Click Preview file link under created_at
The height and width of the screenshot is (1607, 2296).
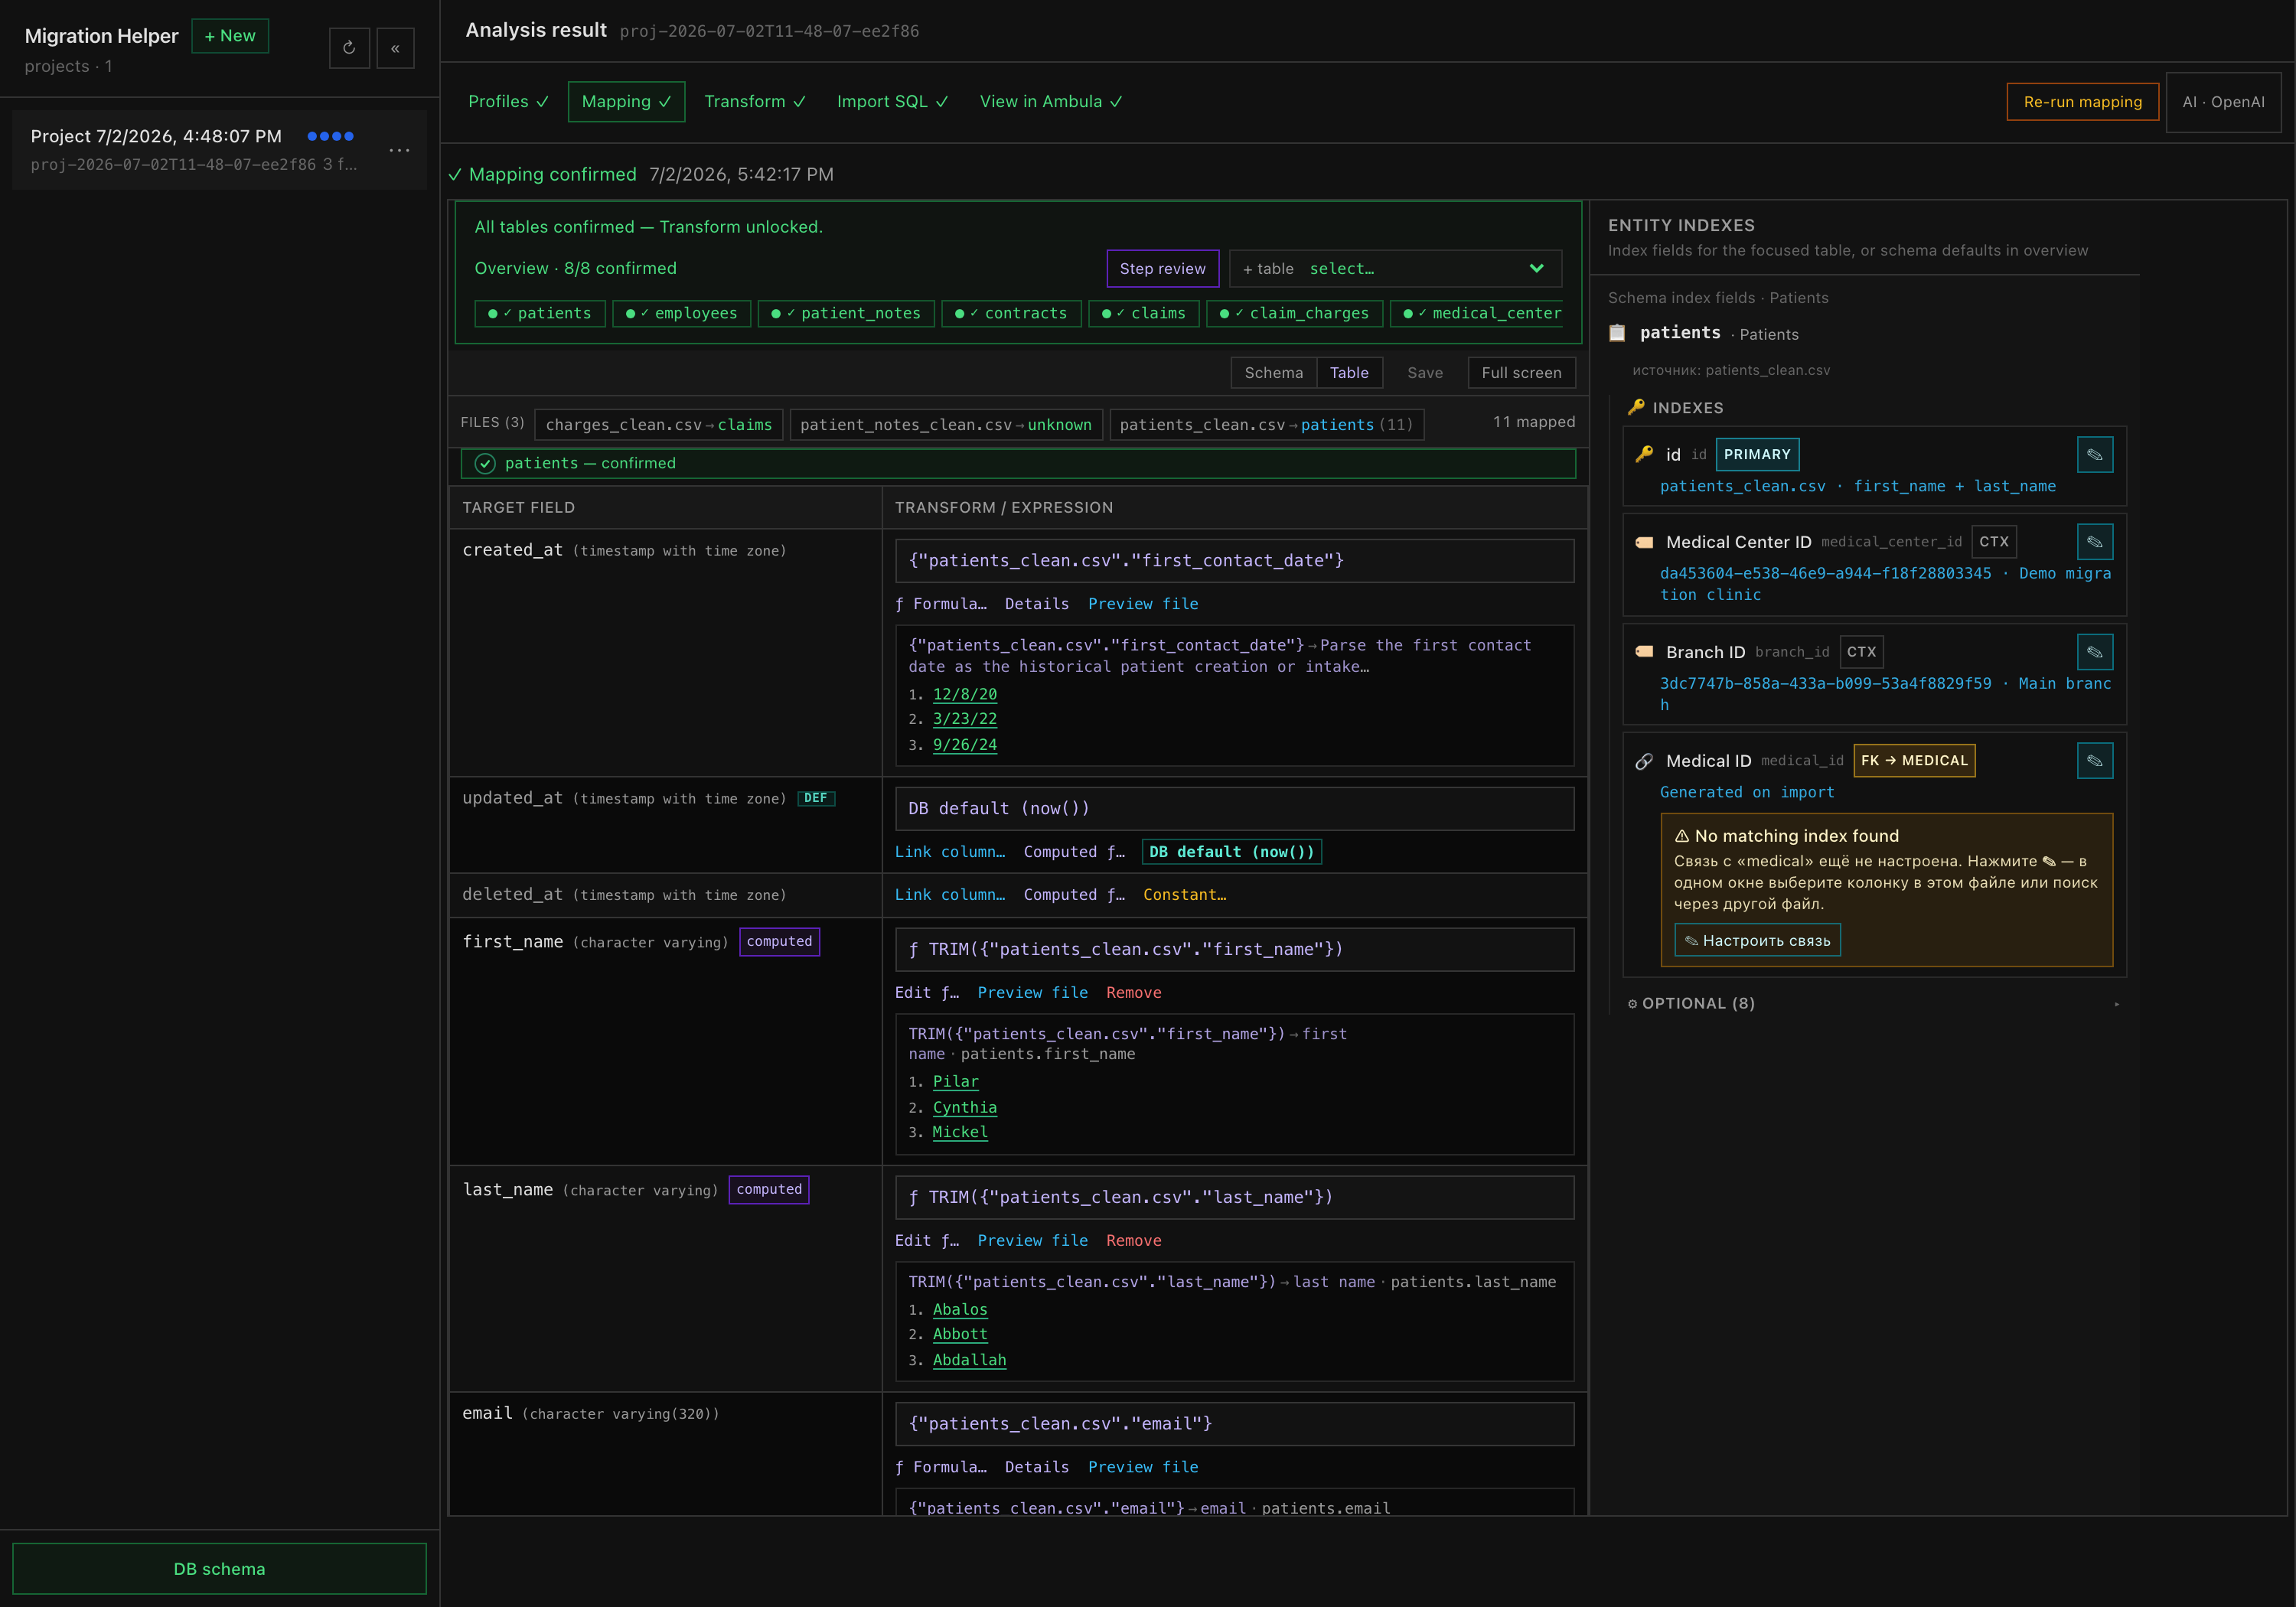[1143, 604]
